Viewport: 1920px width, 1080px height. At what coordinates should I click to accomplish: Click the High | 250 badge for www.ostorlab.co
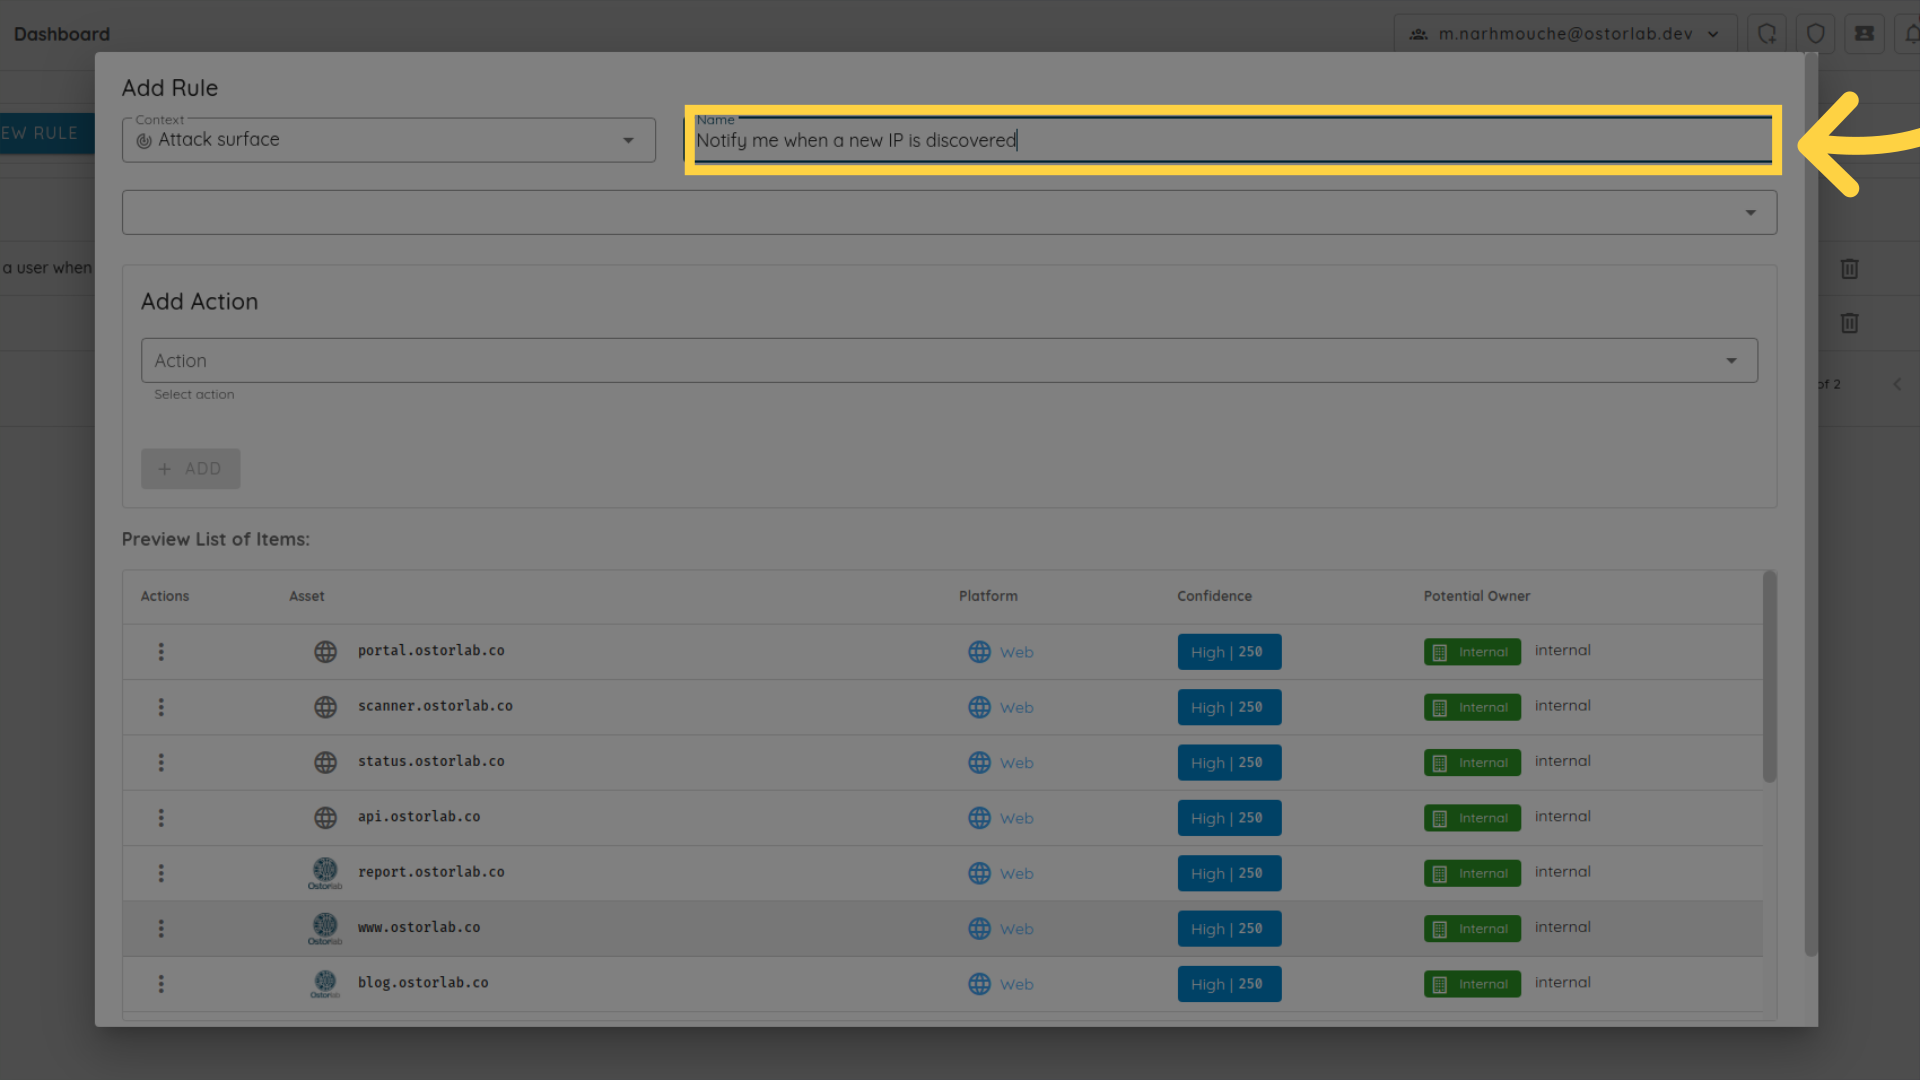click(x=1228, y=929)
